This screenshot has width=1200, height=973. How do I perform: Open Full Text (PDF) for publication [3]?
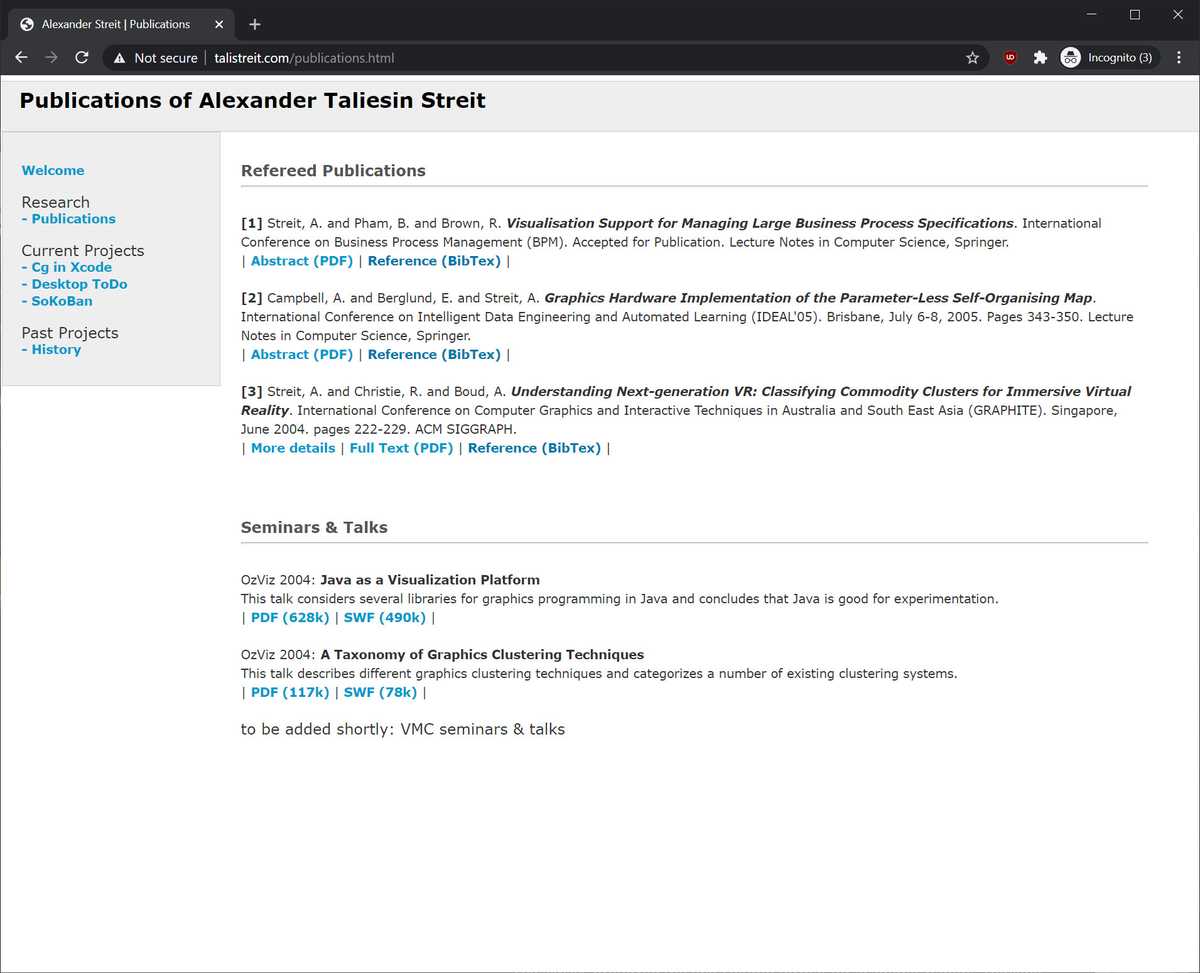coord(401,448)
